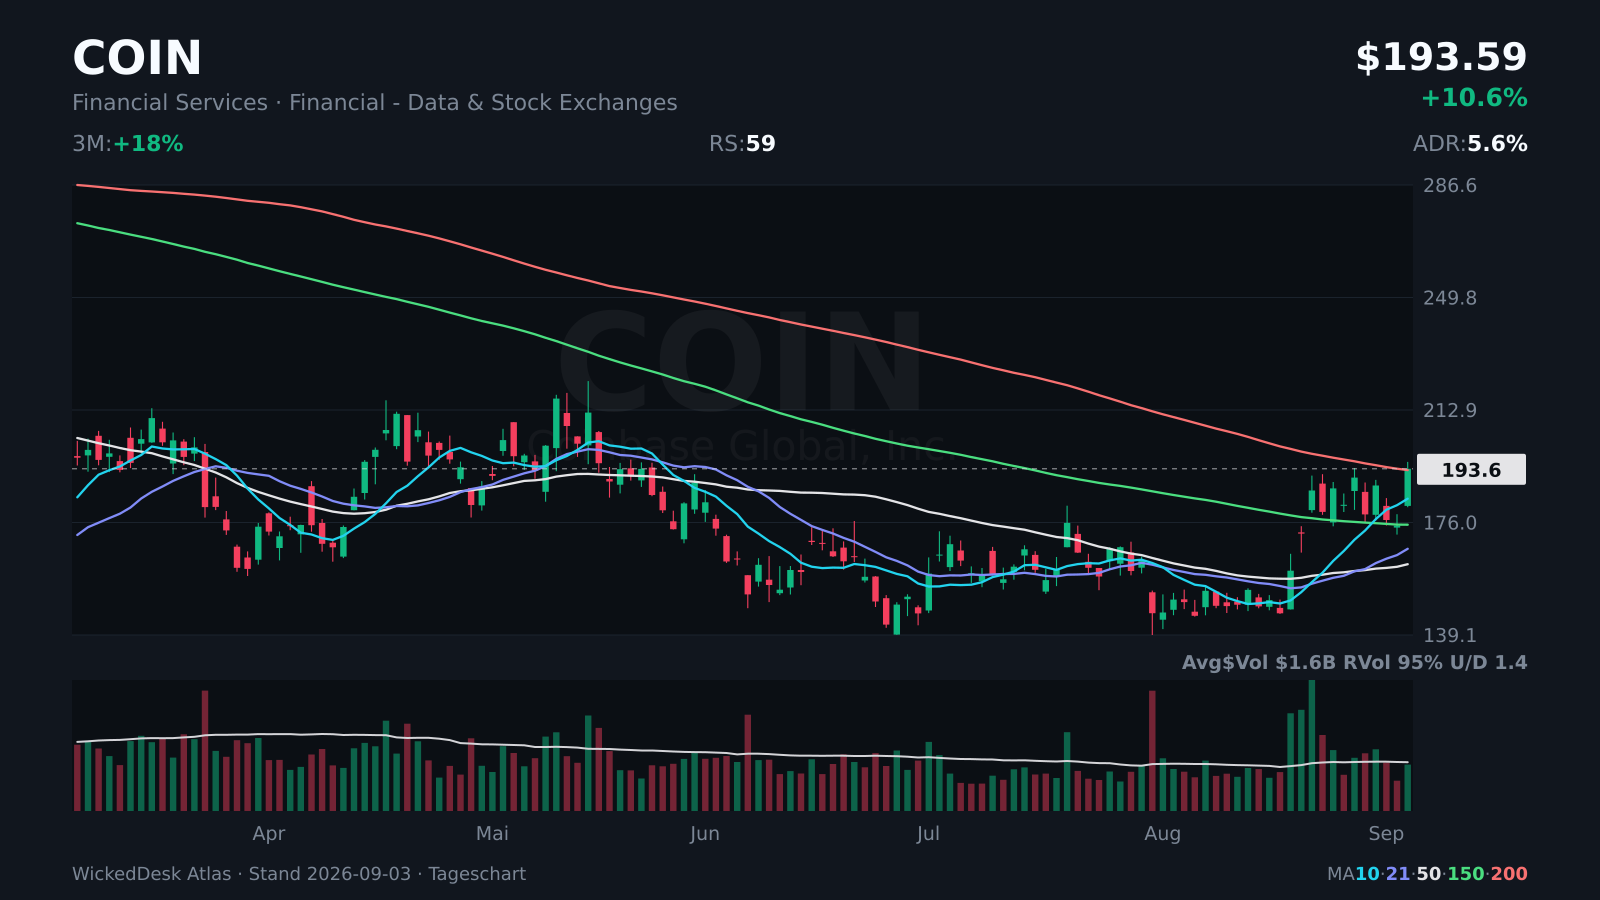Click the 176.0 price axis label
The image size is (1600, 900).
point(1450,523)
